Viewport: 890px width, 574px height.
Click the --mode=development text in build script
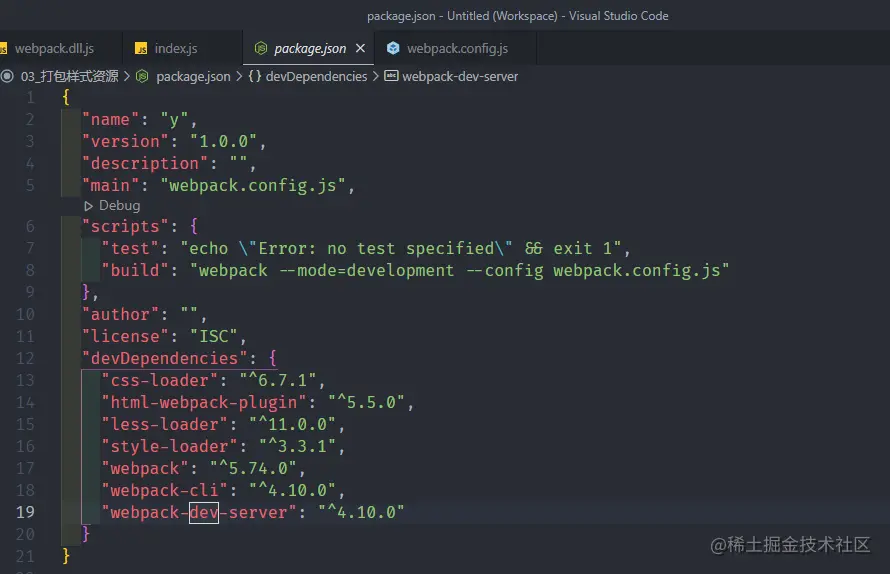click(x=366, y=270)
